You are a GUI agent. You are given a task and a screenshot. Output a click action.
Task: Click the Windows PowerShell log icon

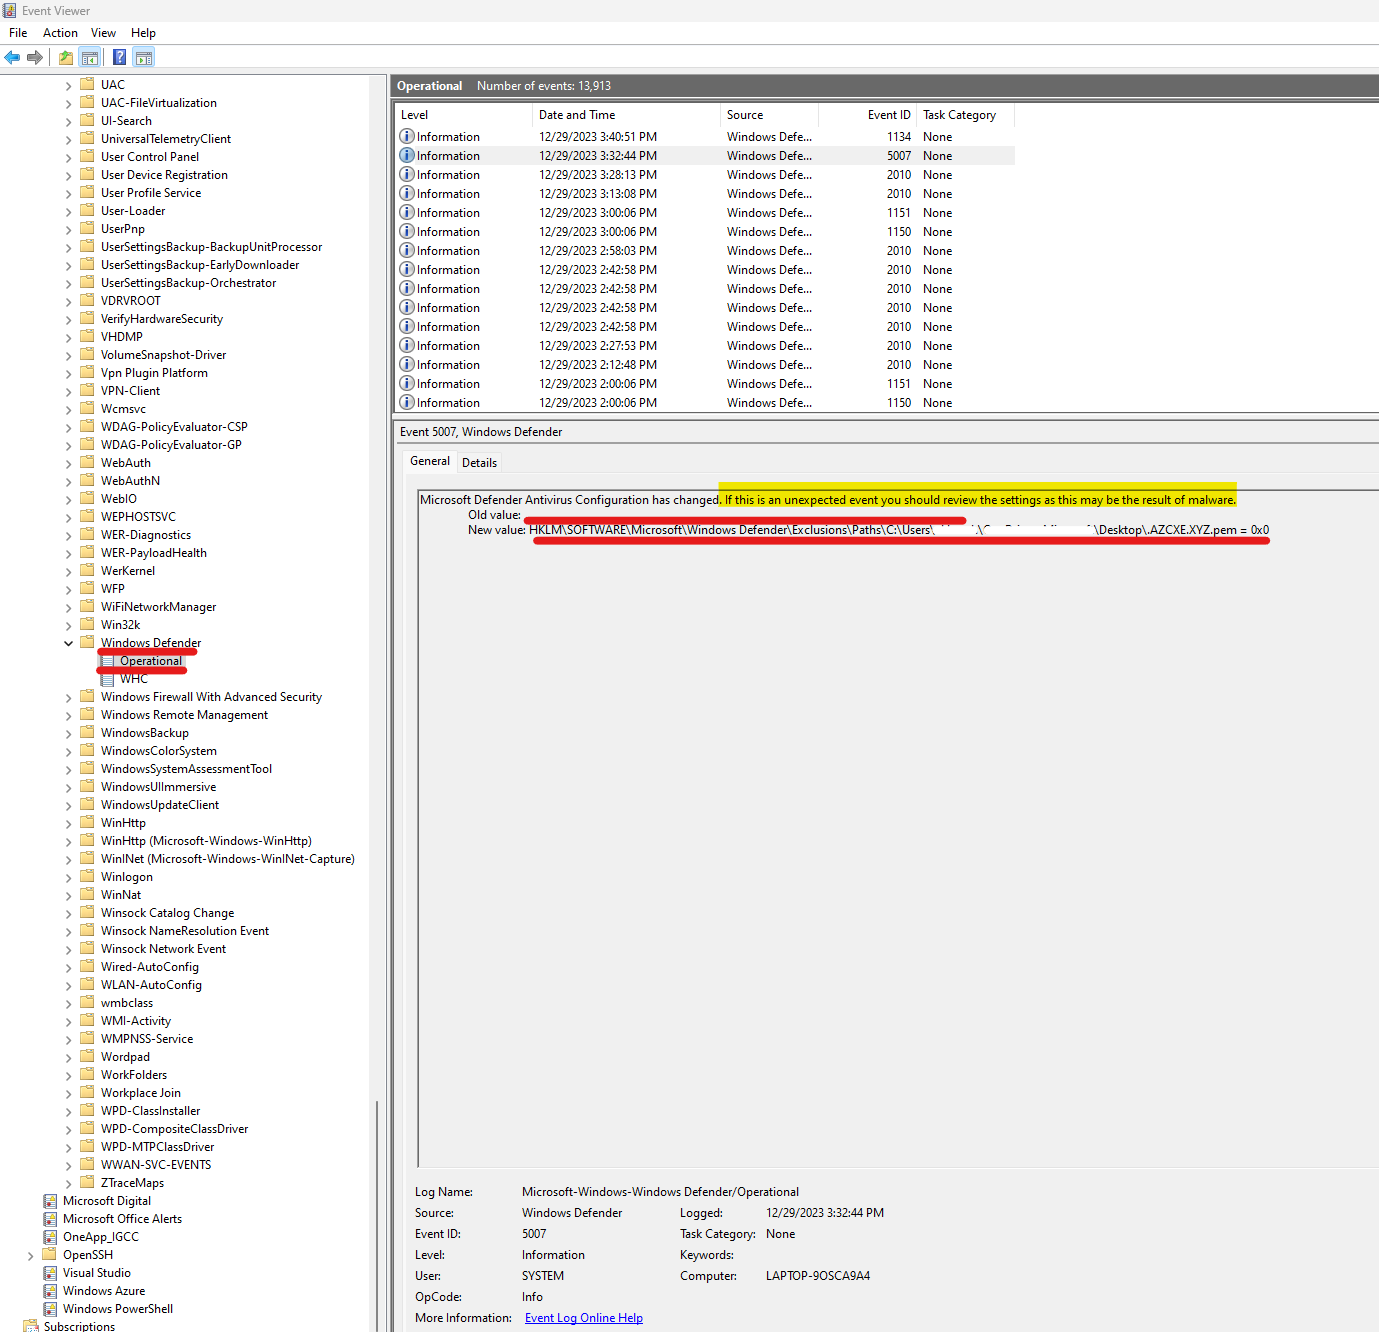click(50, 1309)
